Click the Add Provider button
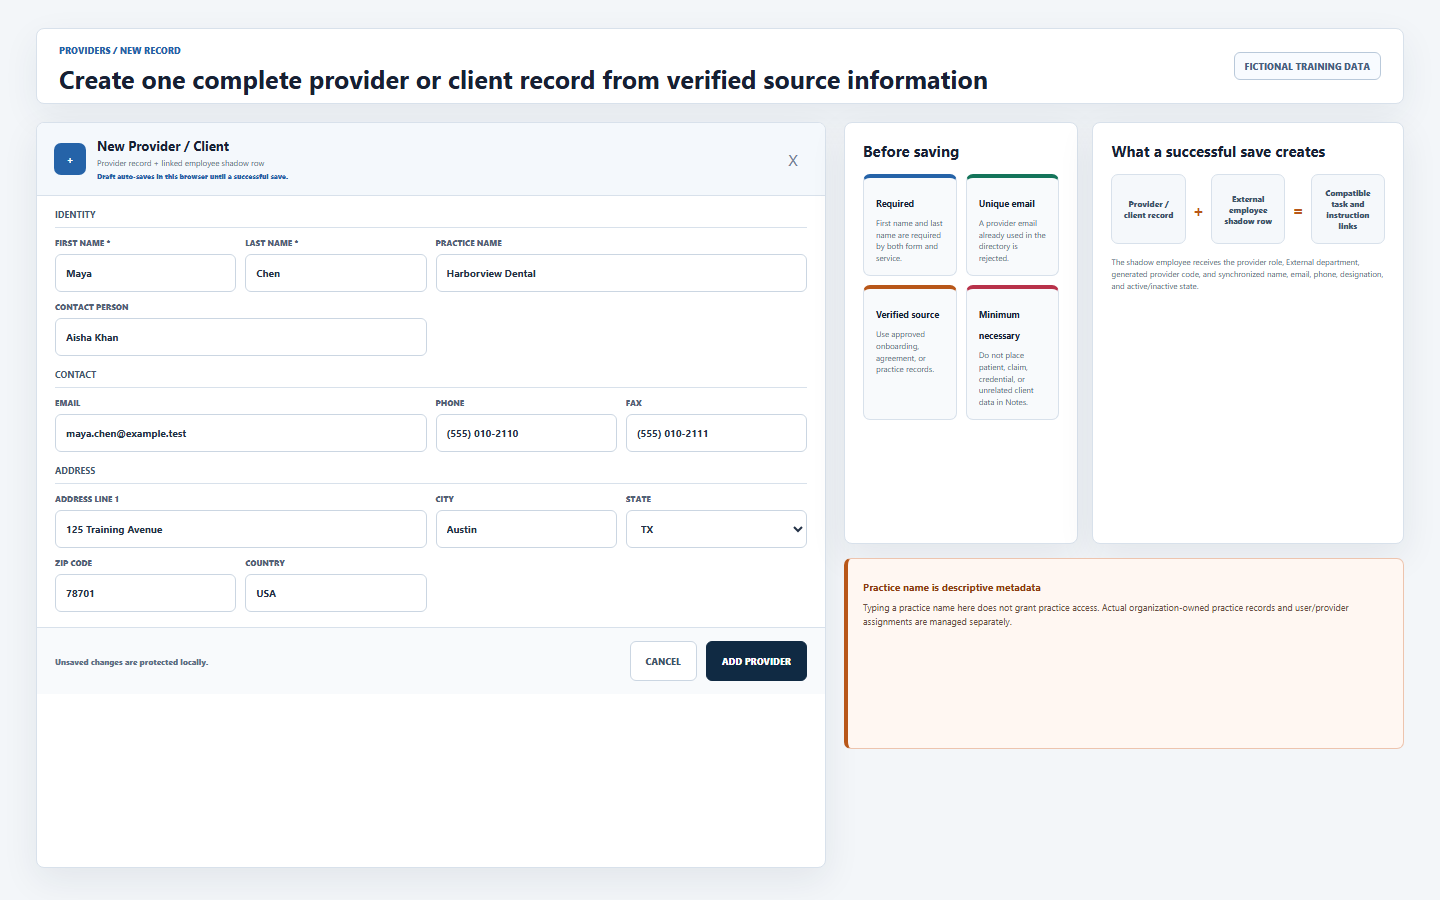Image resolution: width=1440 pixels, height=900 pixels. tap(756, 661)
